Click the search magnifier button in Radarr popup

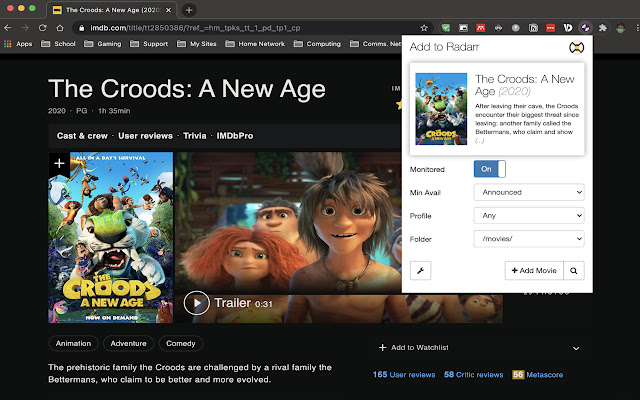click(573, 270)
